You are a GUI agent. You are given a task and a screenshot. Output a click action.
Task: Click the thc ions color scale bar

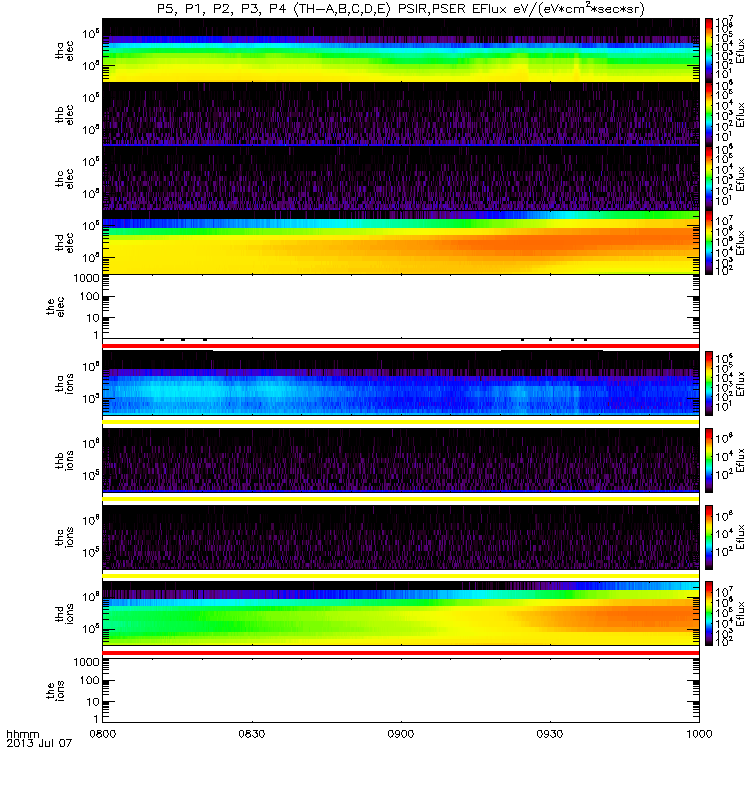(x=709, y=537)
